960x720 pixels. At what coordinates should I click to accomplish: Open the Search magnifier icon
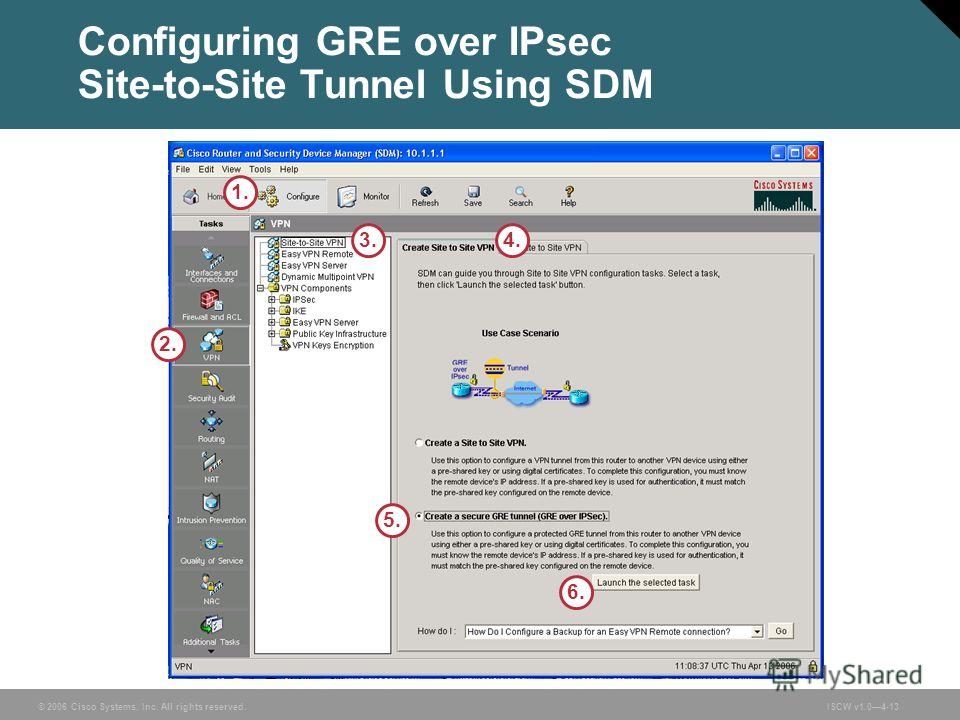pos(520,192)
